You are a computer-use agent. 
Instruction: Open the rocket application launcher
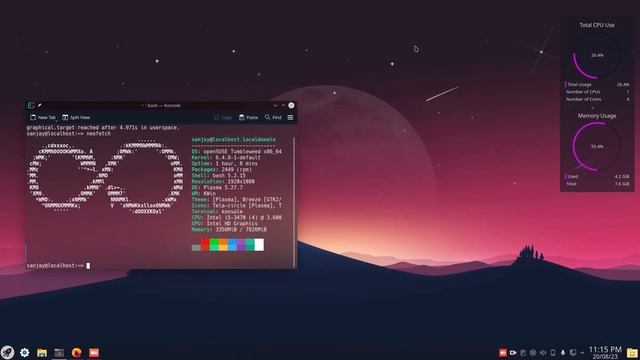click(x=7, y=352)
